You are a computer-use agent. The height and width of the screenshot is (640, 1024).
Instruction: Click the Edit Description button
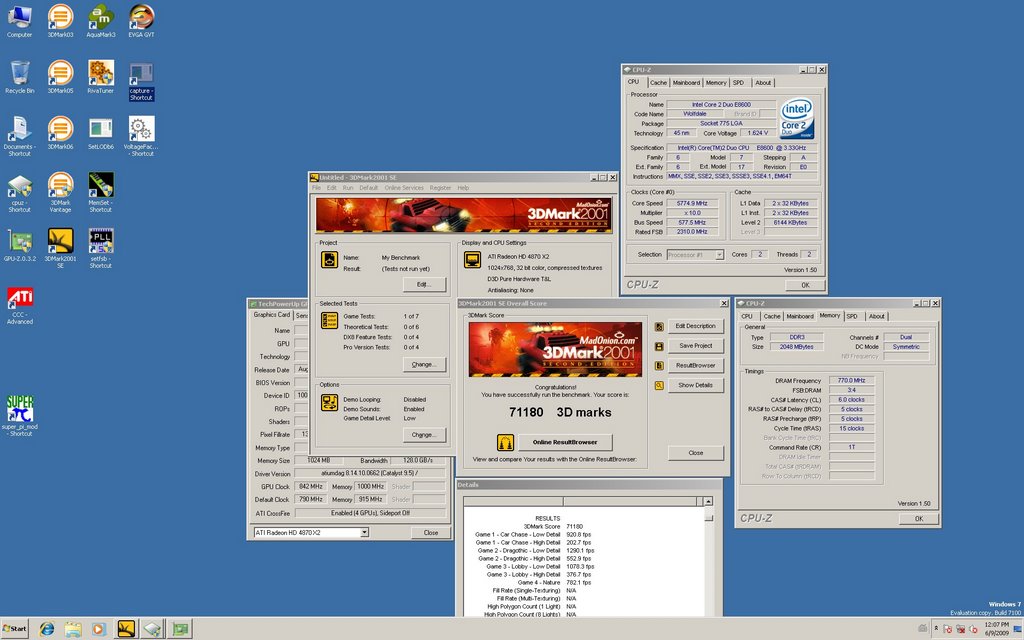[x=696, y=326]
